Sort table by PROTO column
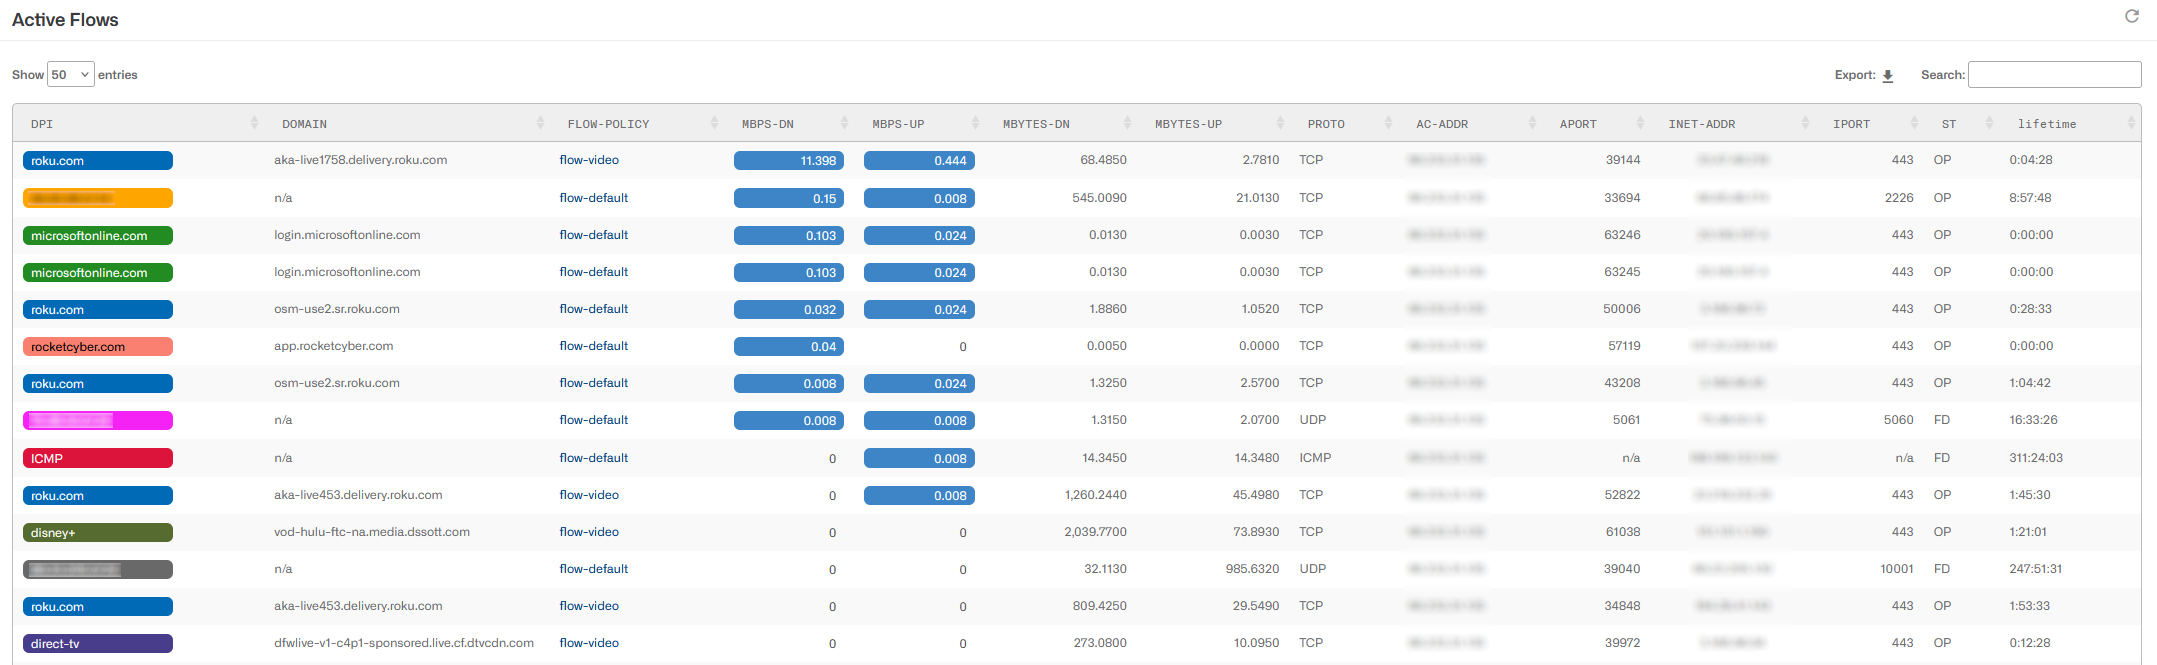This screenshot has width=2157, height=665. point(1345,123)
